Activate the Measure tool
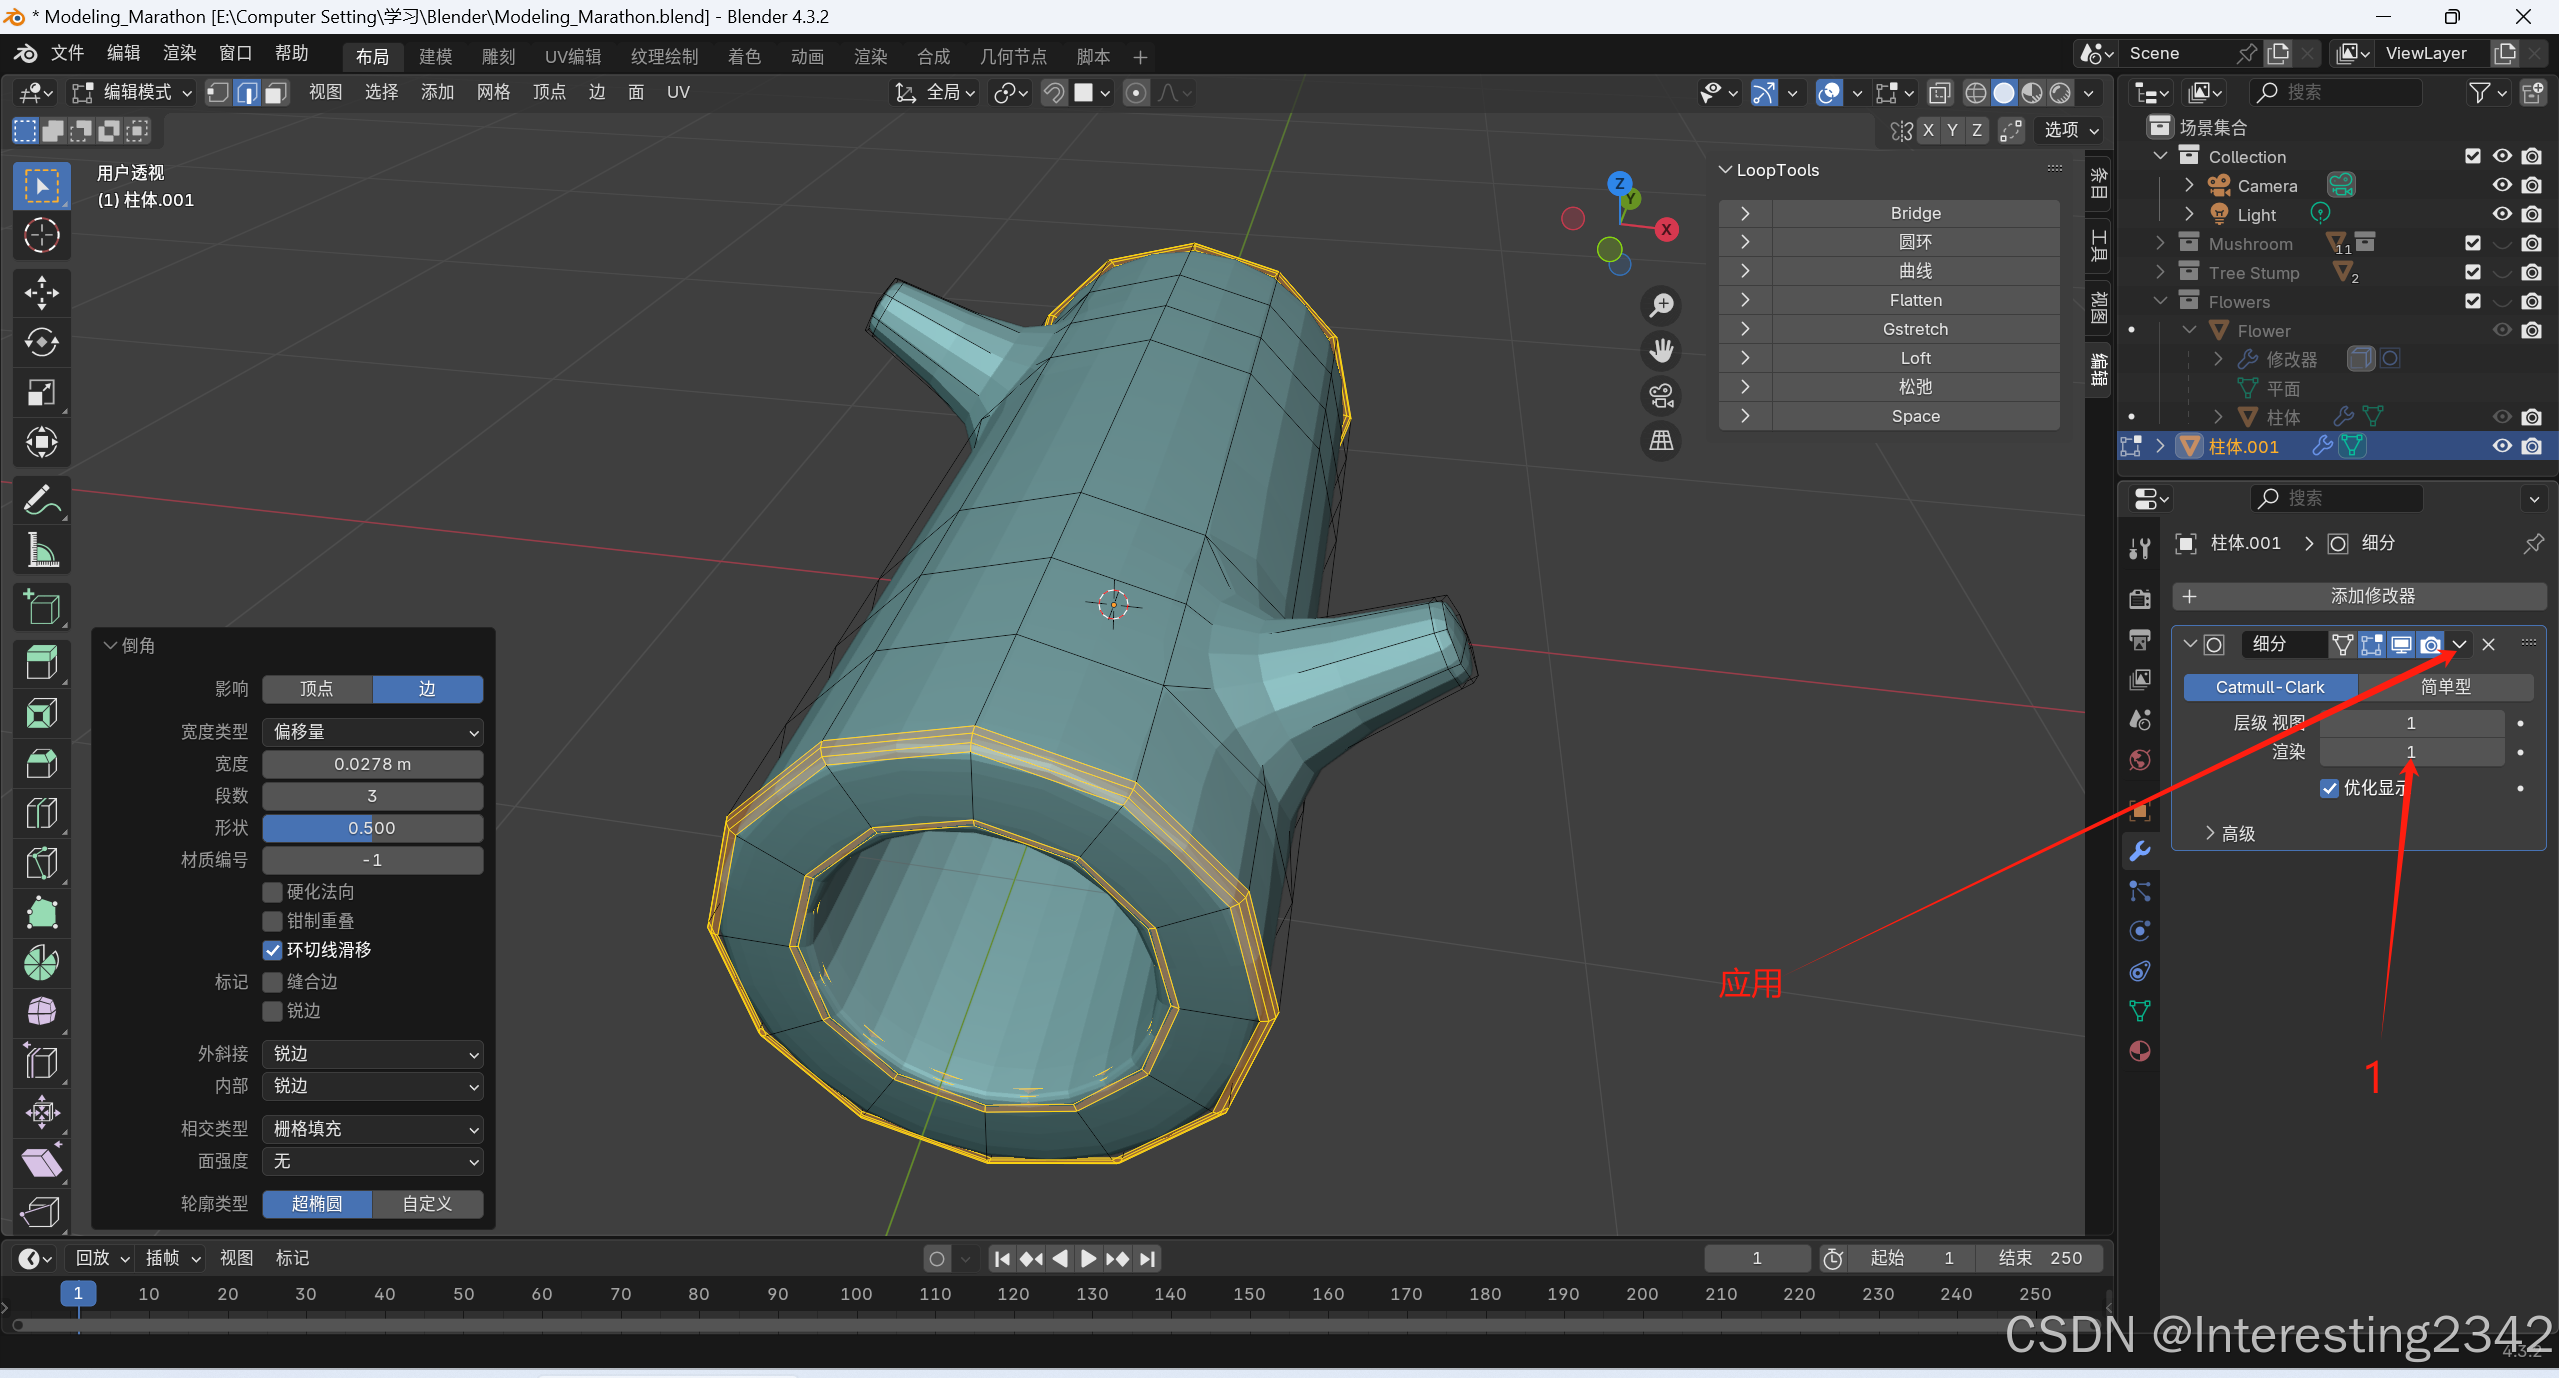Viewport: 2559px width, 1378px height. (x=41, y=550)
